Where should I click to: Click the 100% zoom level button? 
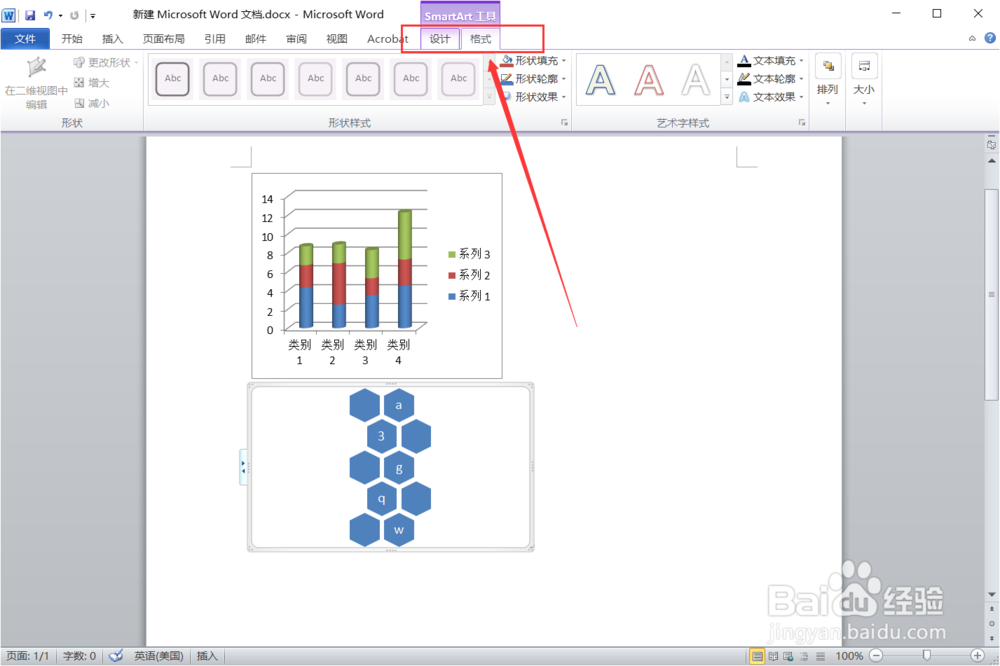point(849,656)
